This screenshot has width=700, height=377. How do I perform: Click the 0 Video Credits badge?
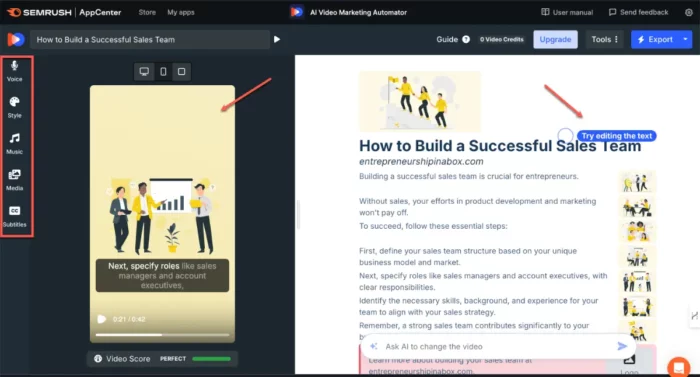(x=501, y=39)
